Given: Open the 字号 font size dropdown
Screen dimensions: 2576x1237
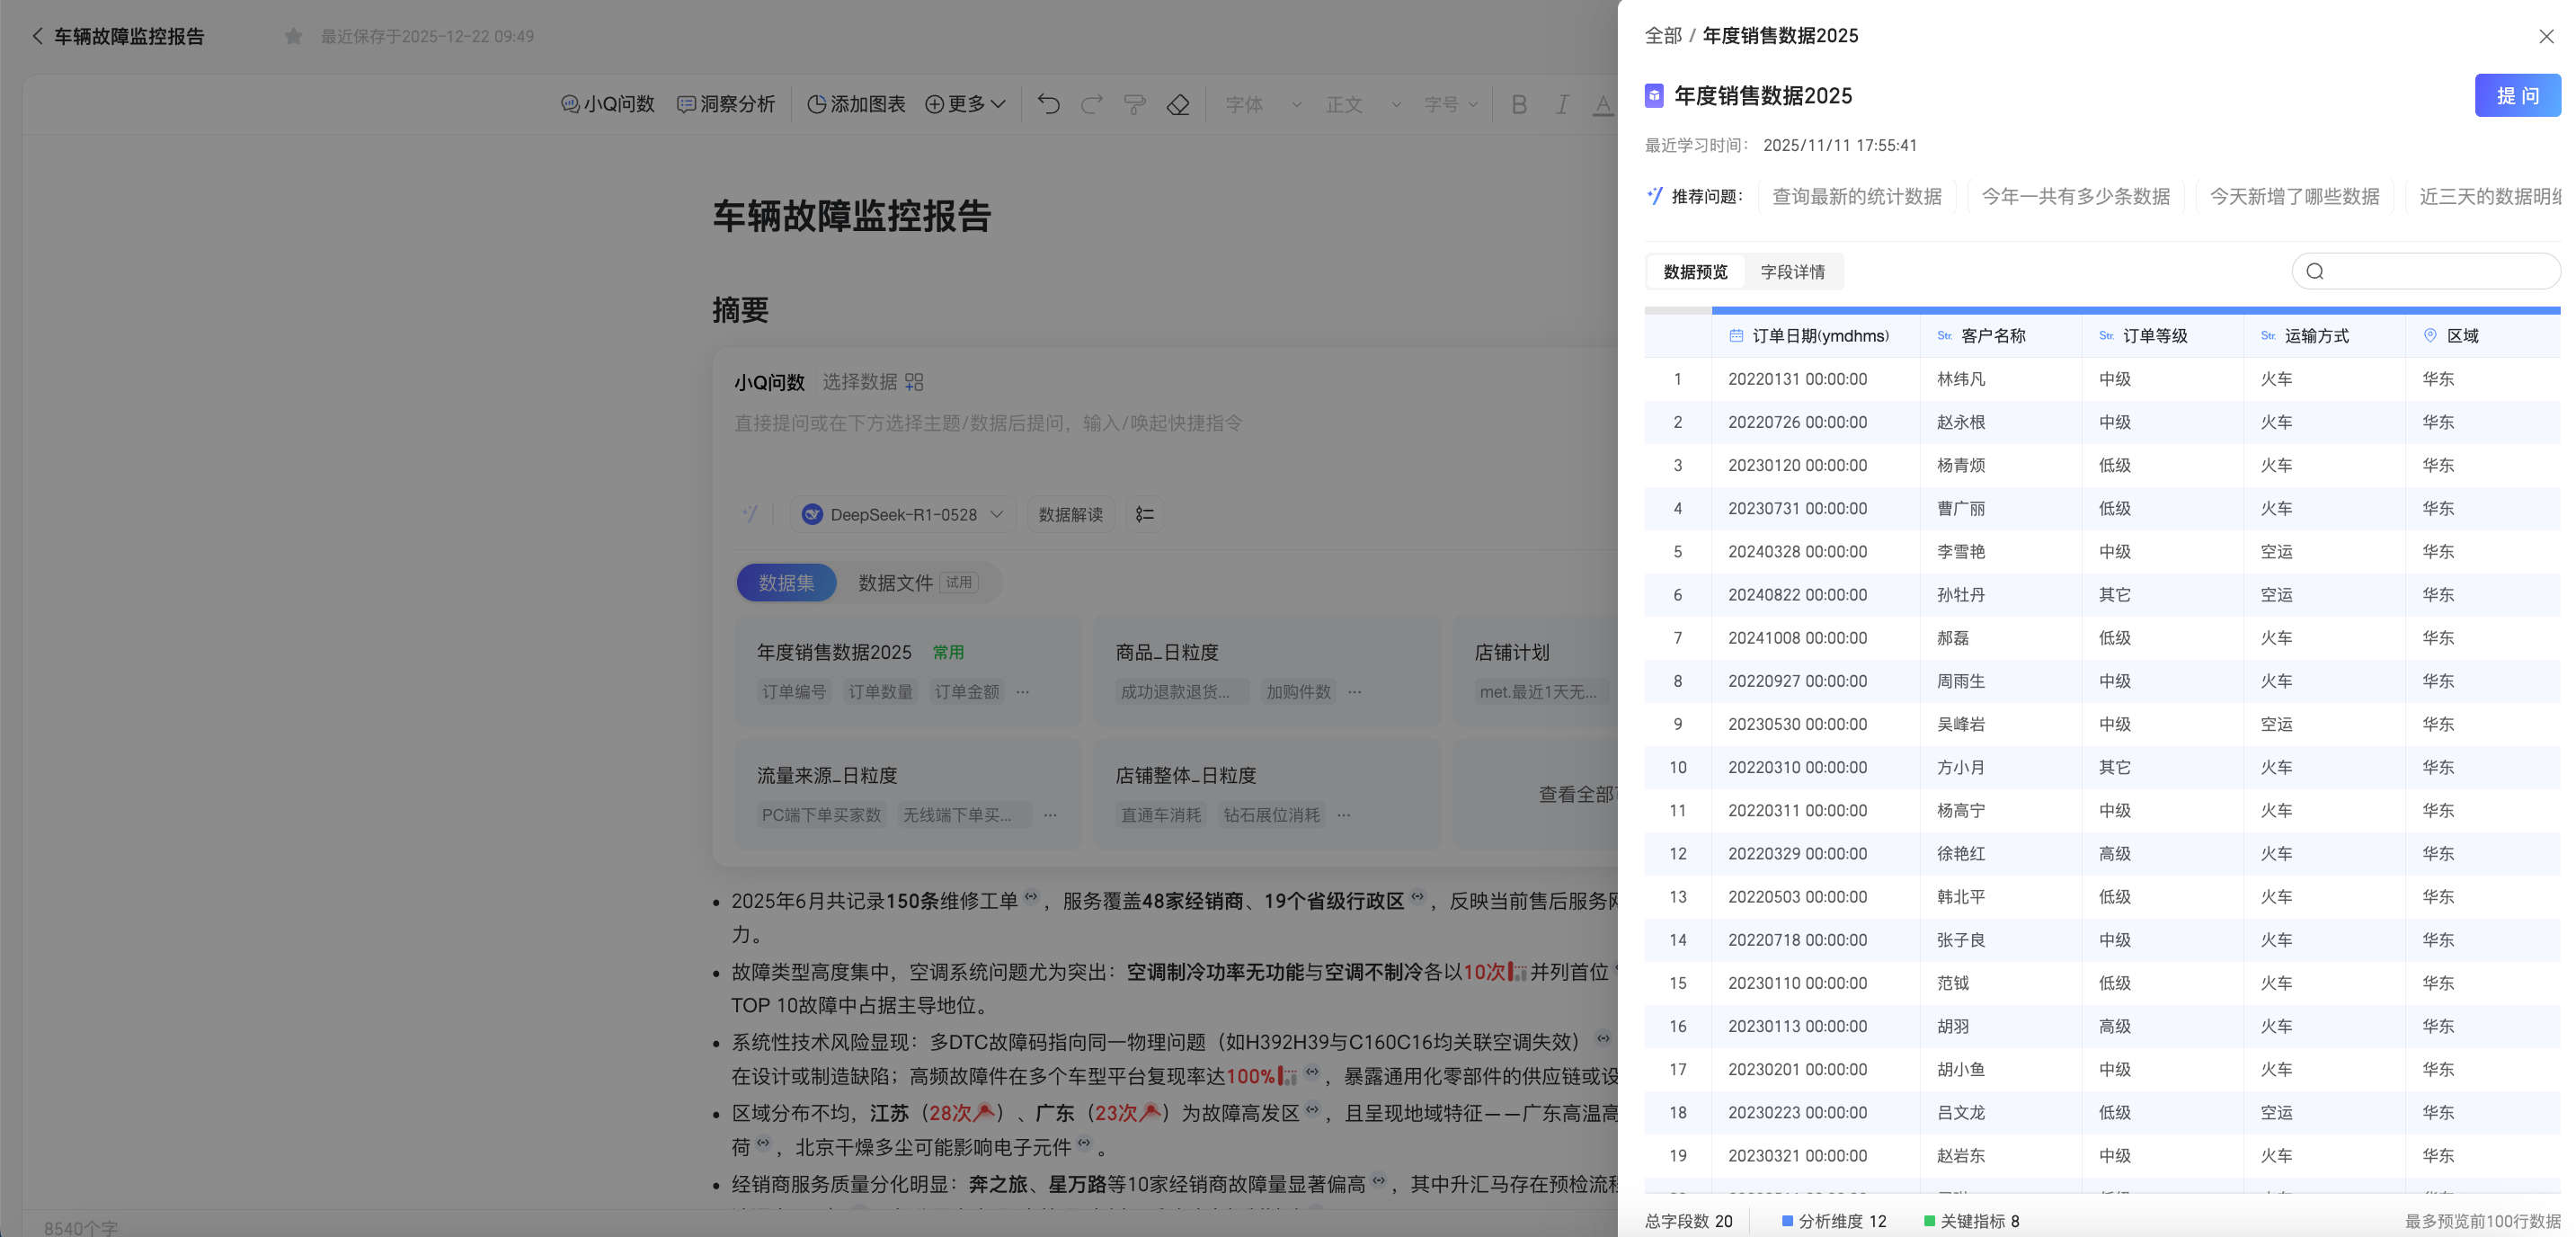Looking at the screenshot, I should pos(1451,104).
